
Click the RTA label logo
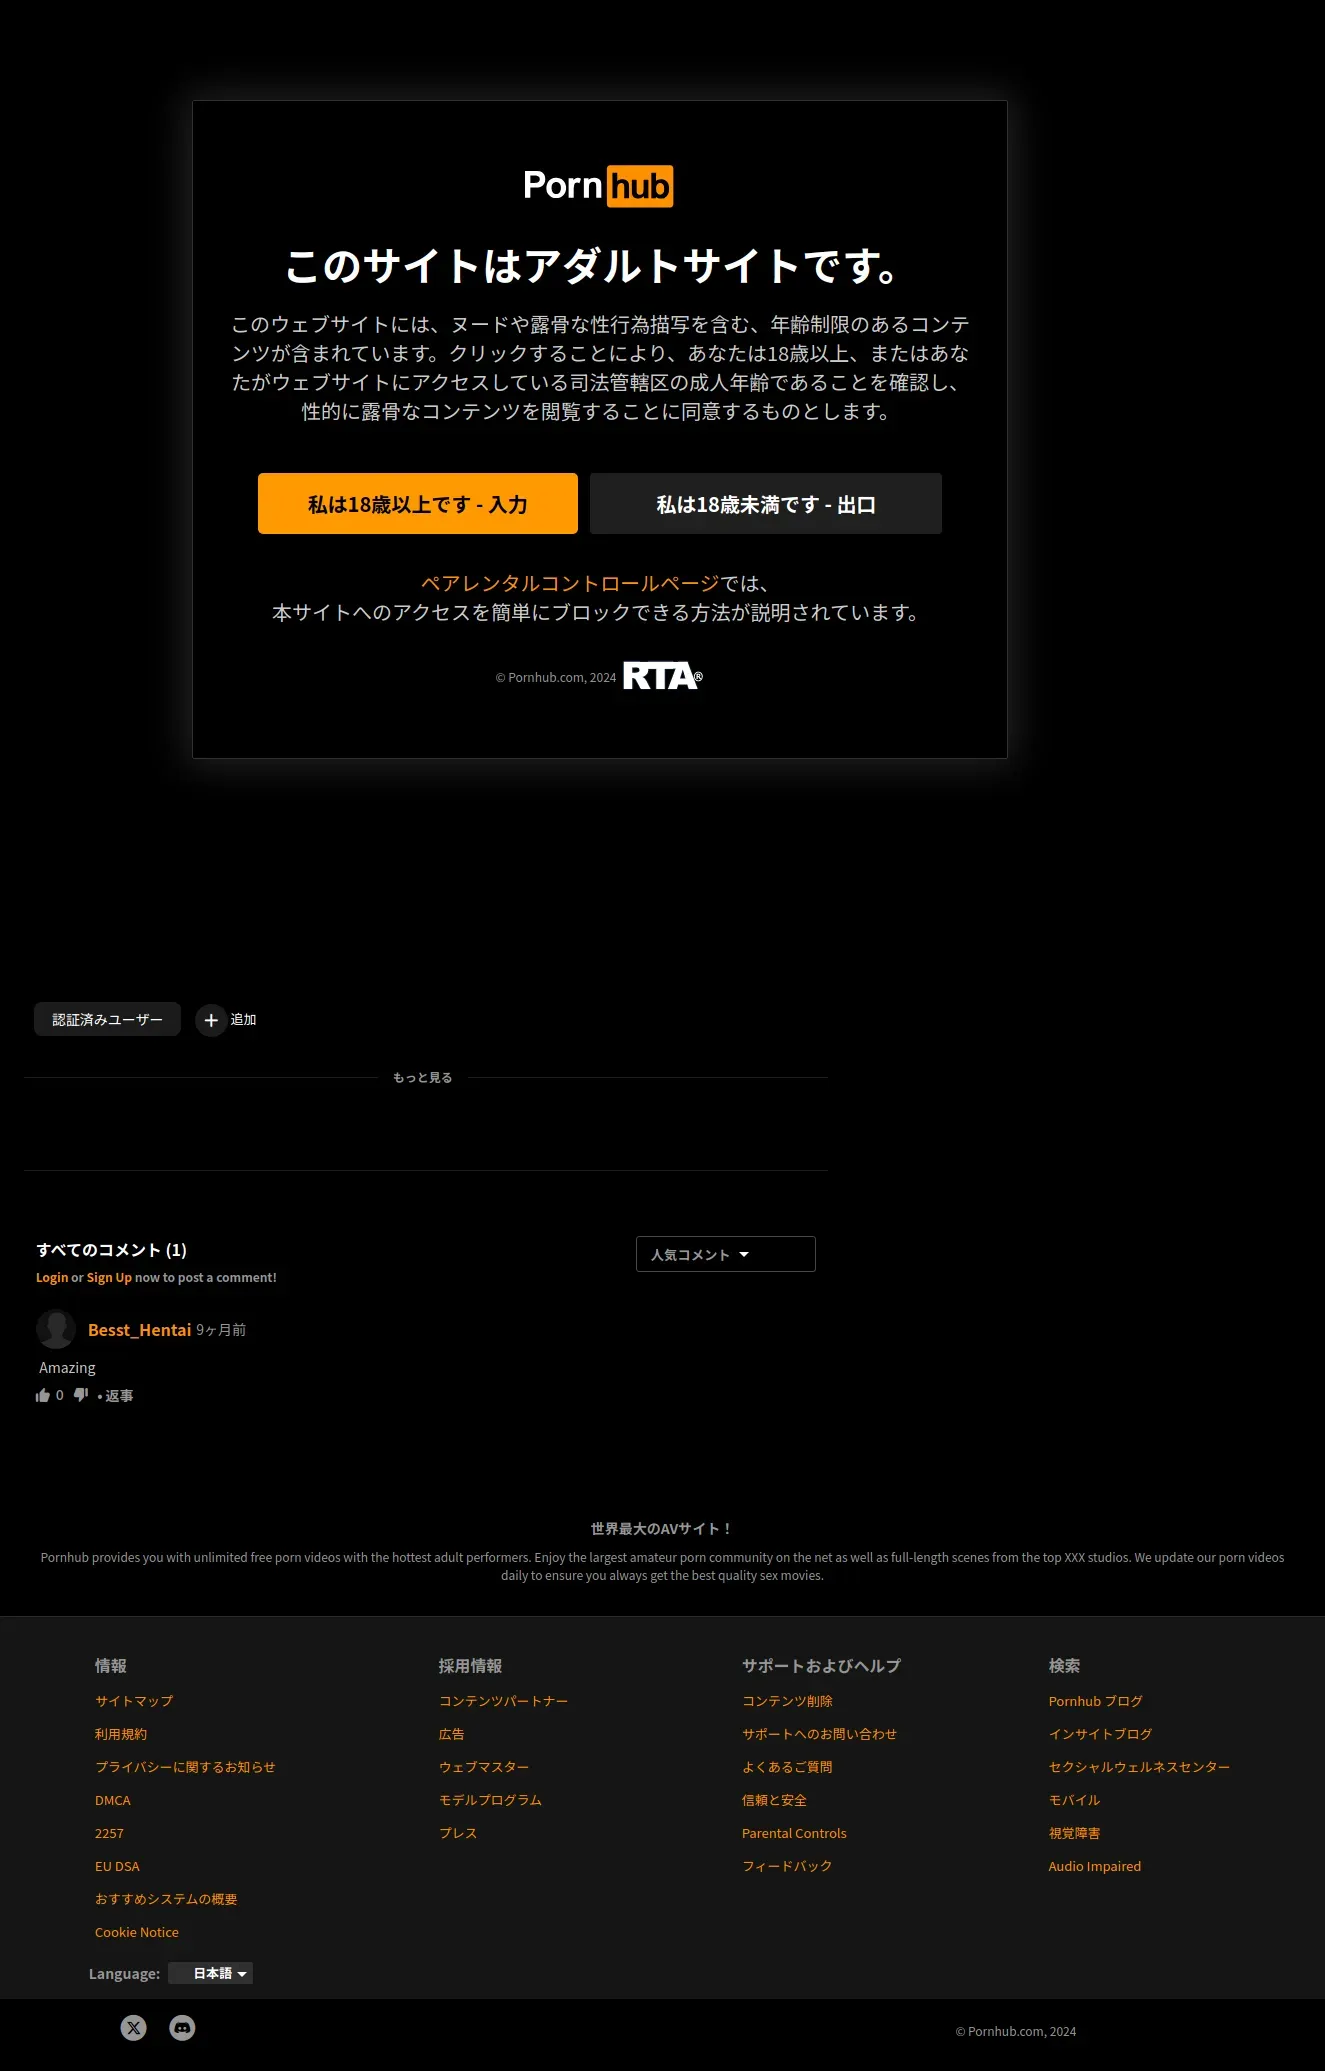(662, 677)
